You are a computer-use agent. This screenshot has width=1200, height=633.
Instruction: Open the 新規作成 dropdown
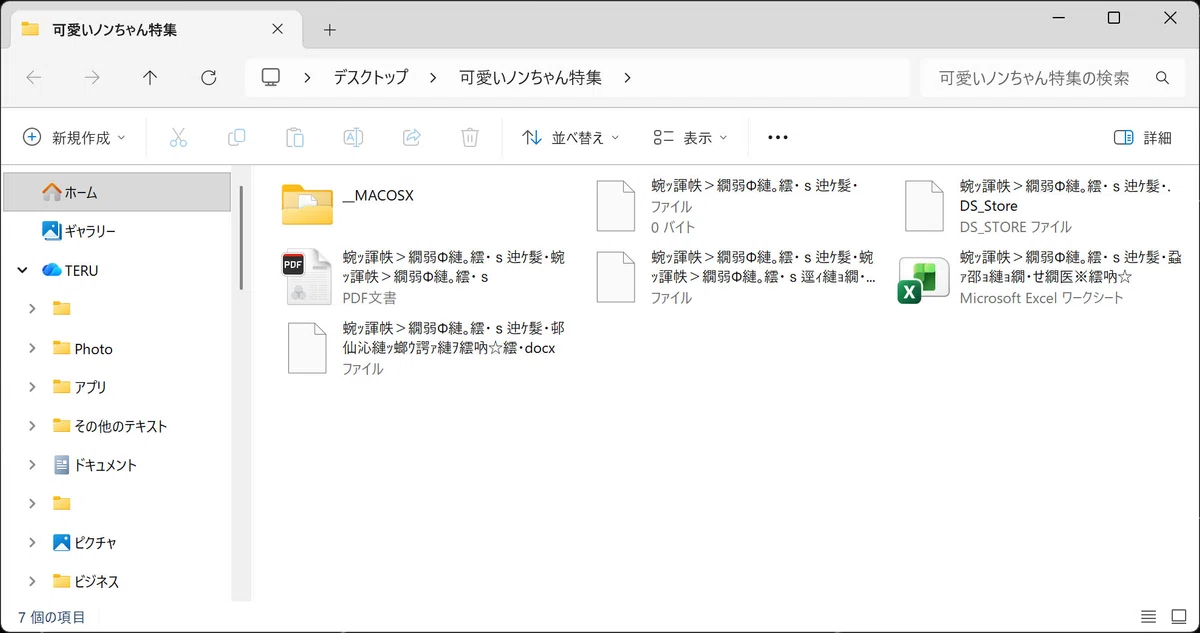tap(74, 138)
